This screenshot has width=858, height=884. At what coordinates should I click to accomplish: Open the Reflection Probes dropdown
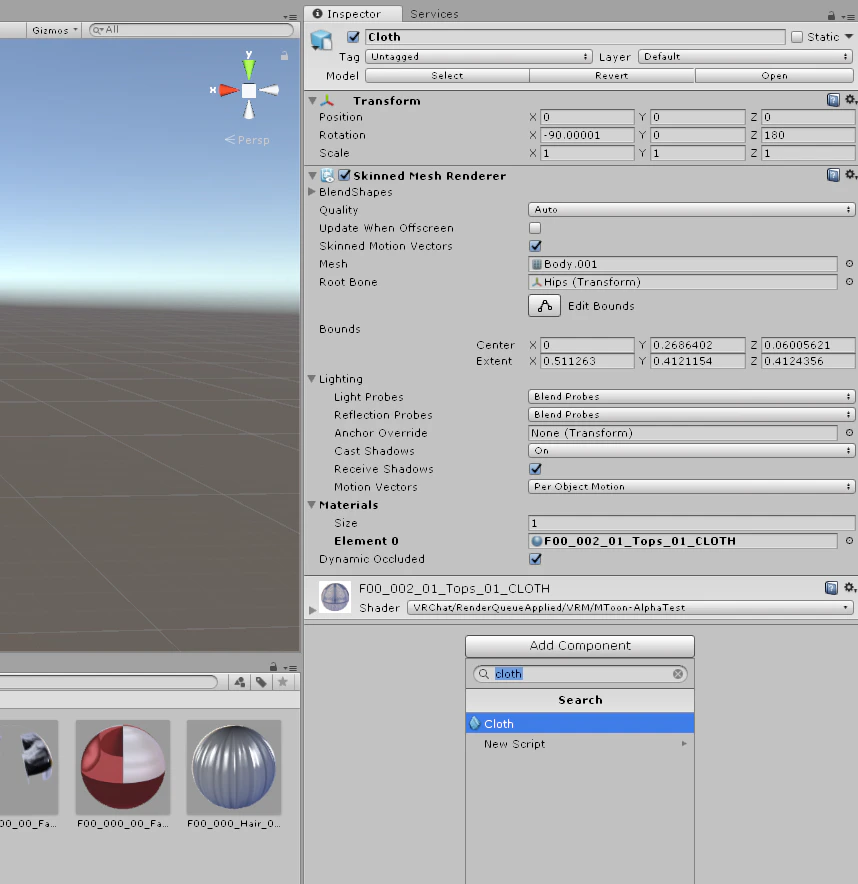[x=691, y=414]
